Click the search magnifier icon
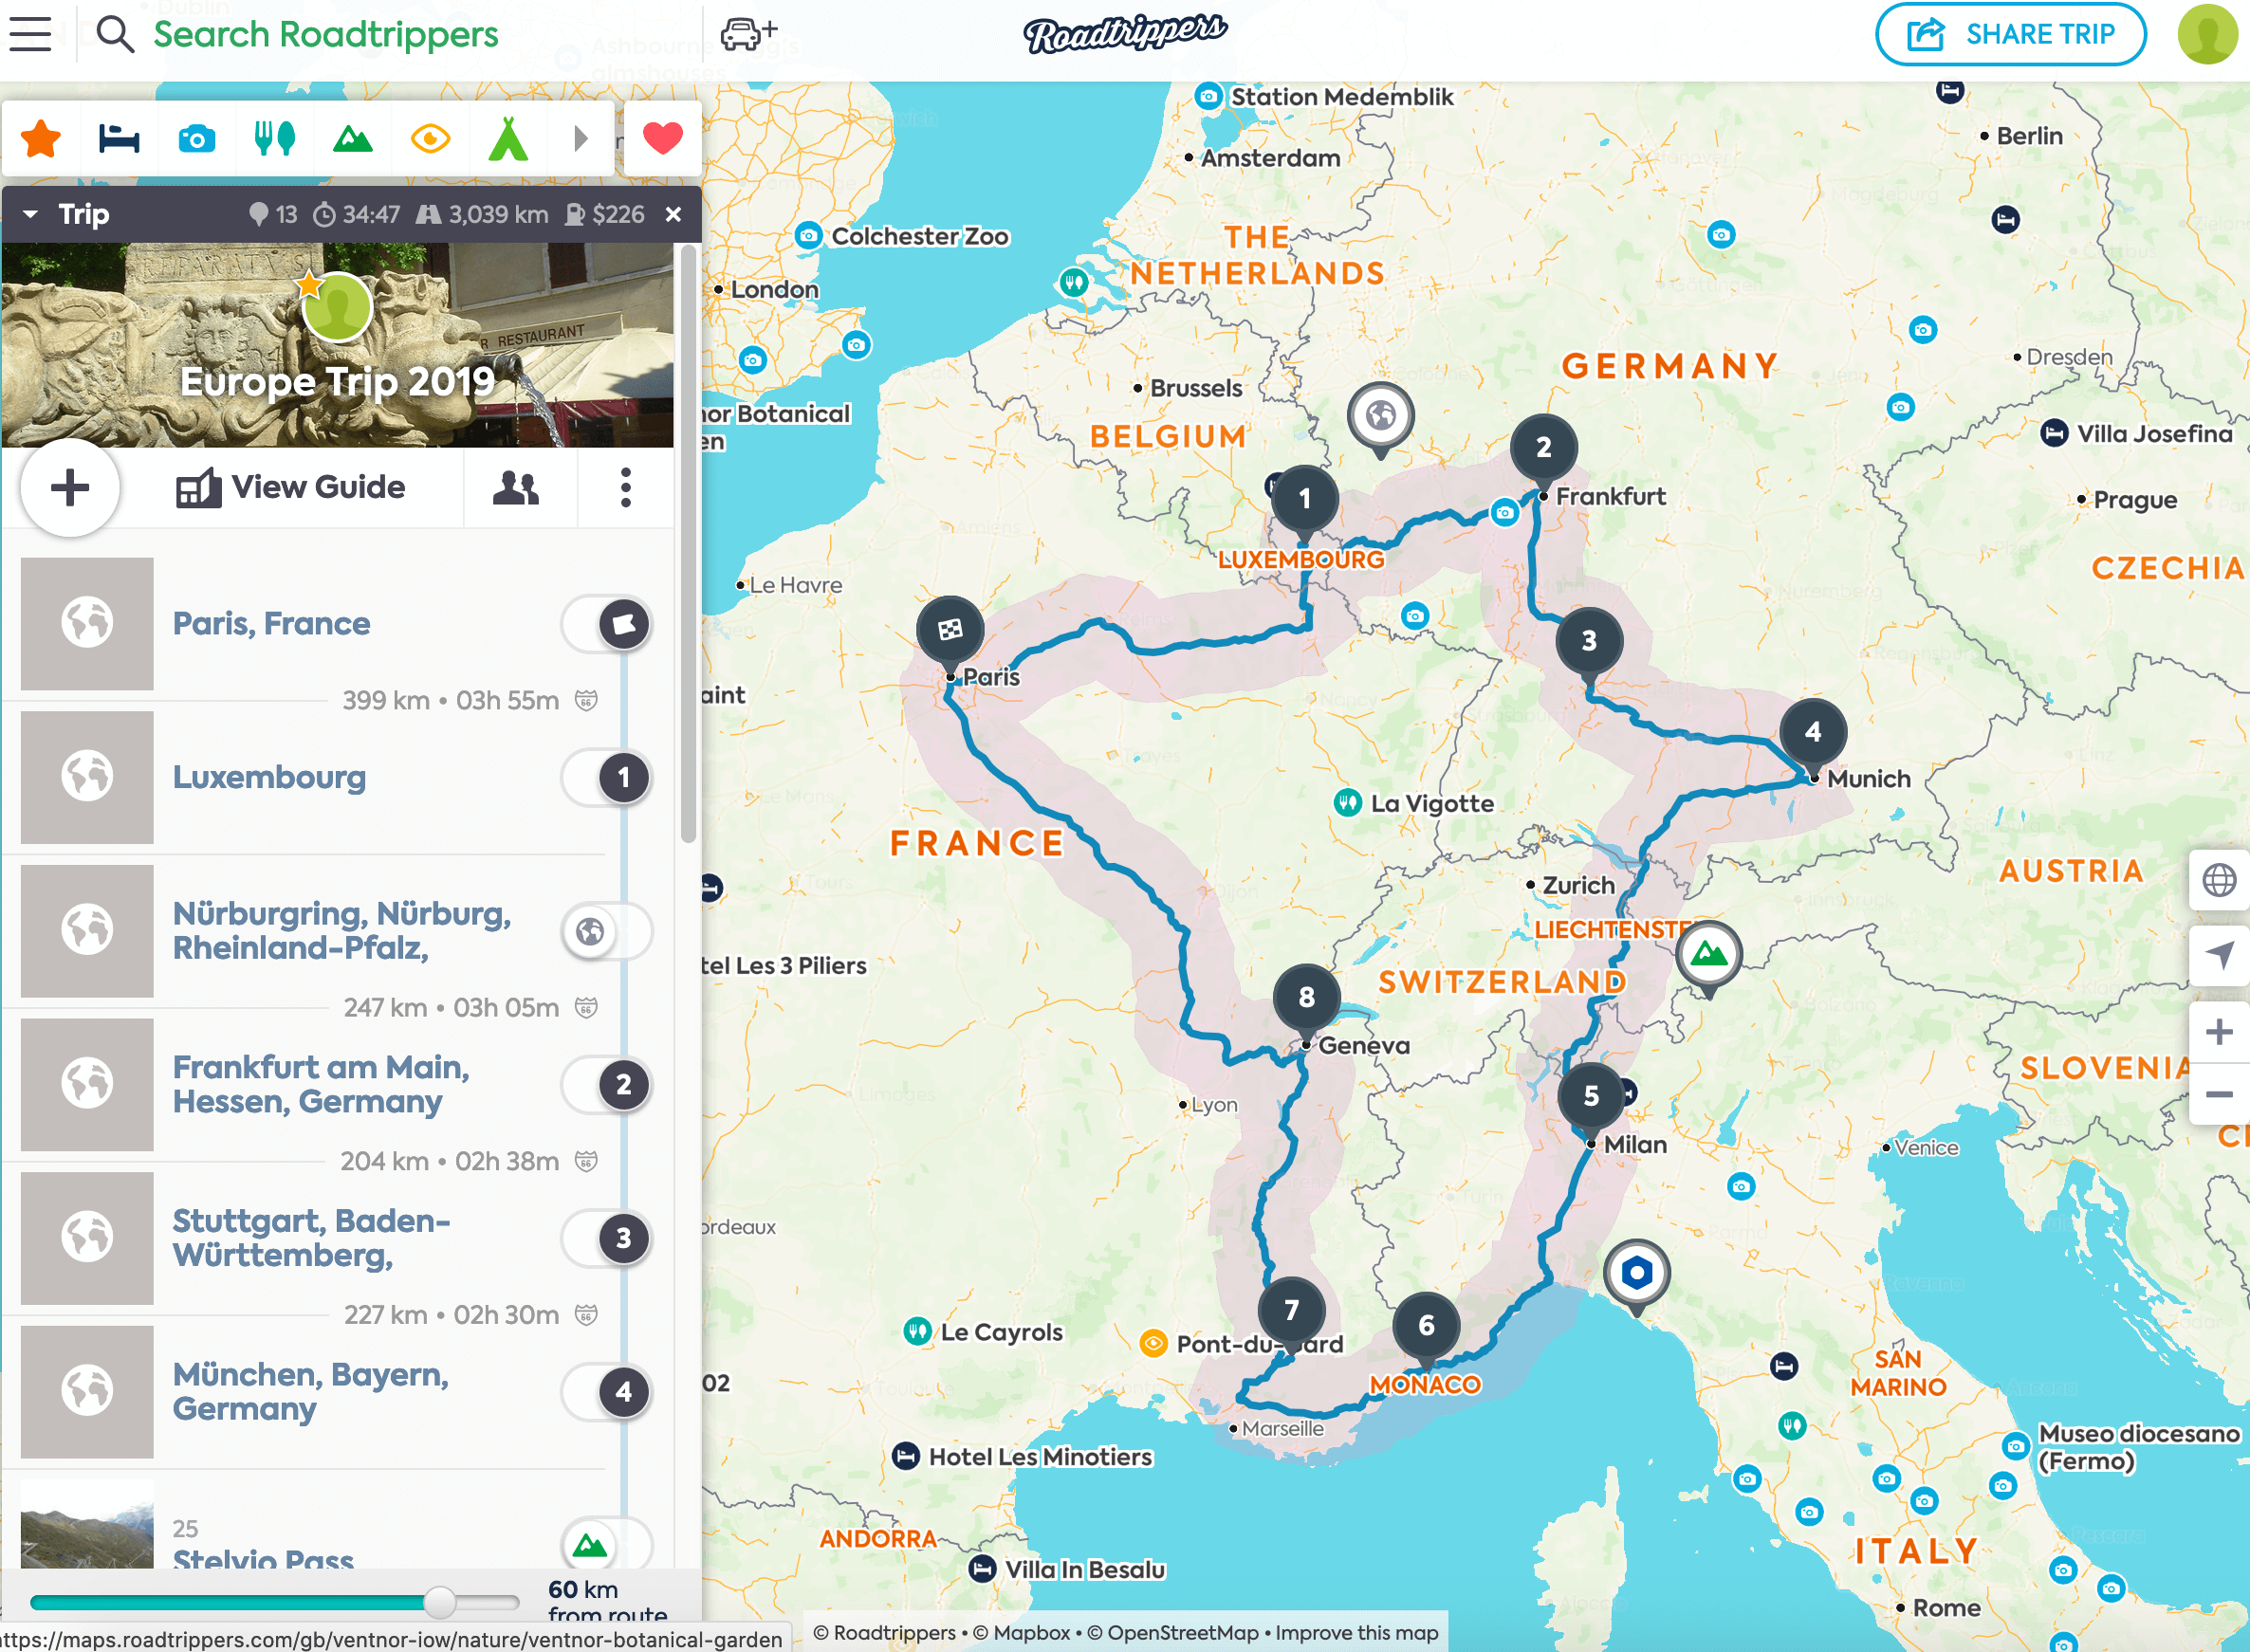This screenshot has height=1652, width=2250. coord(115,34)
